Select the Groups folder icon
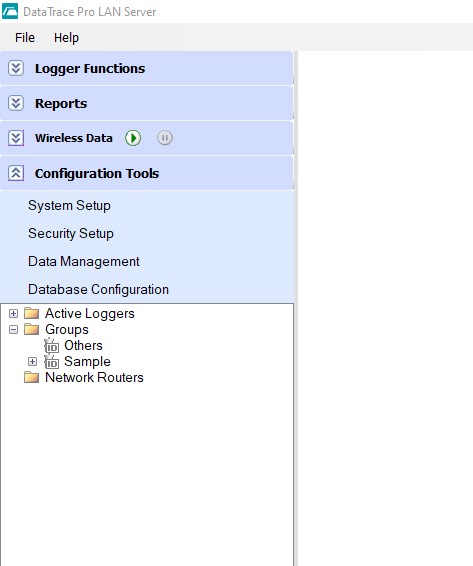This screenshot has width=473, height=566. 31,329
